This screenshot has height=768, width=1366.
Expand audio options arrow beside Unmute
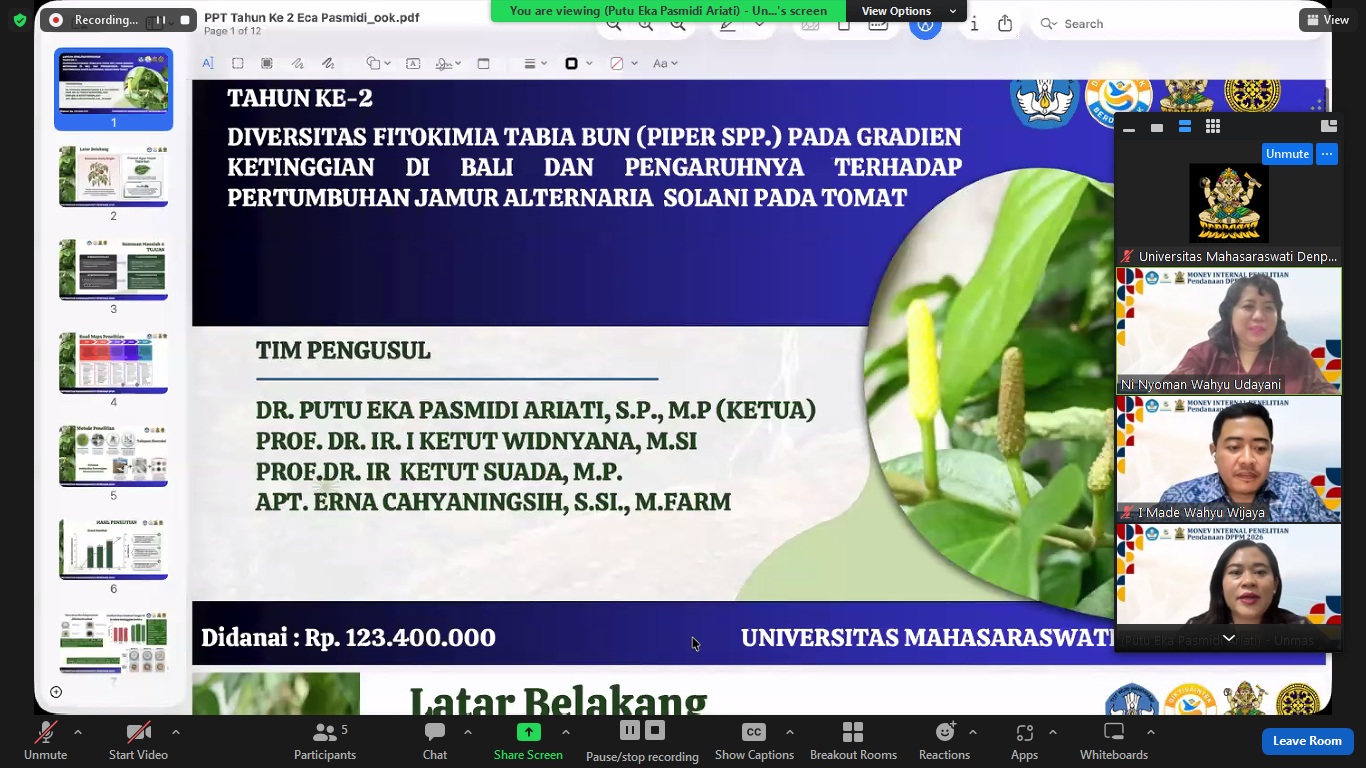coord(78,732)
